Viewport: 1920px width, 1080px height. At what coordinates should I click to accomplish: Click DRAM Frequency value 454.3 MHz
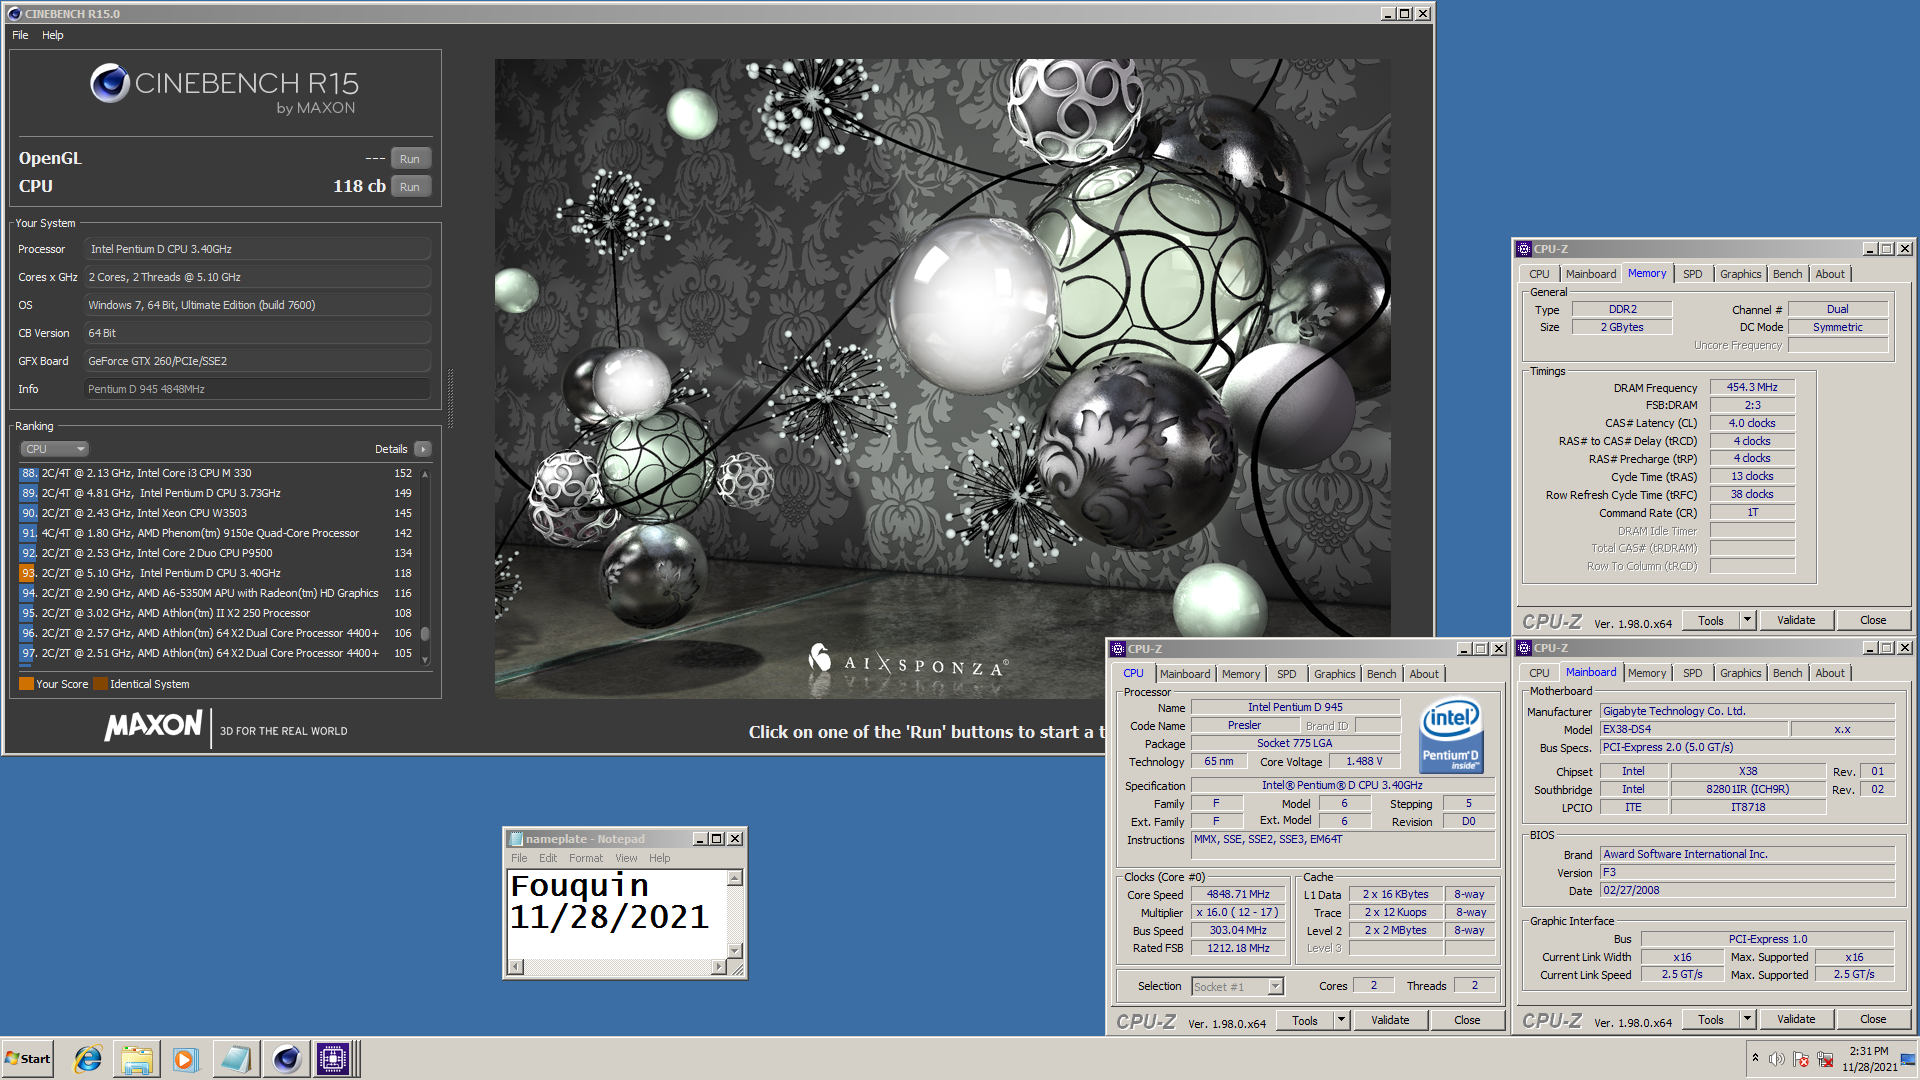point(1752,387)
